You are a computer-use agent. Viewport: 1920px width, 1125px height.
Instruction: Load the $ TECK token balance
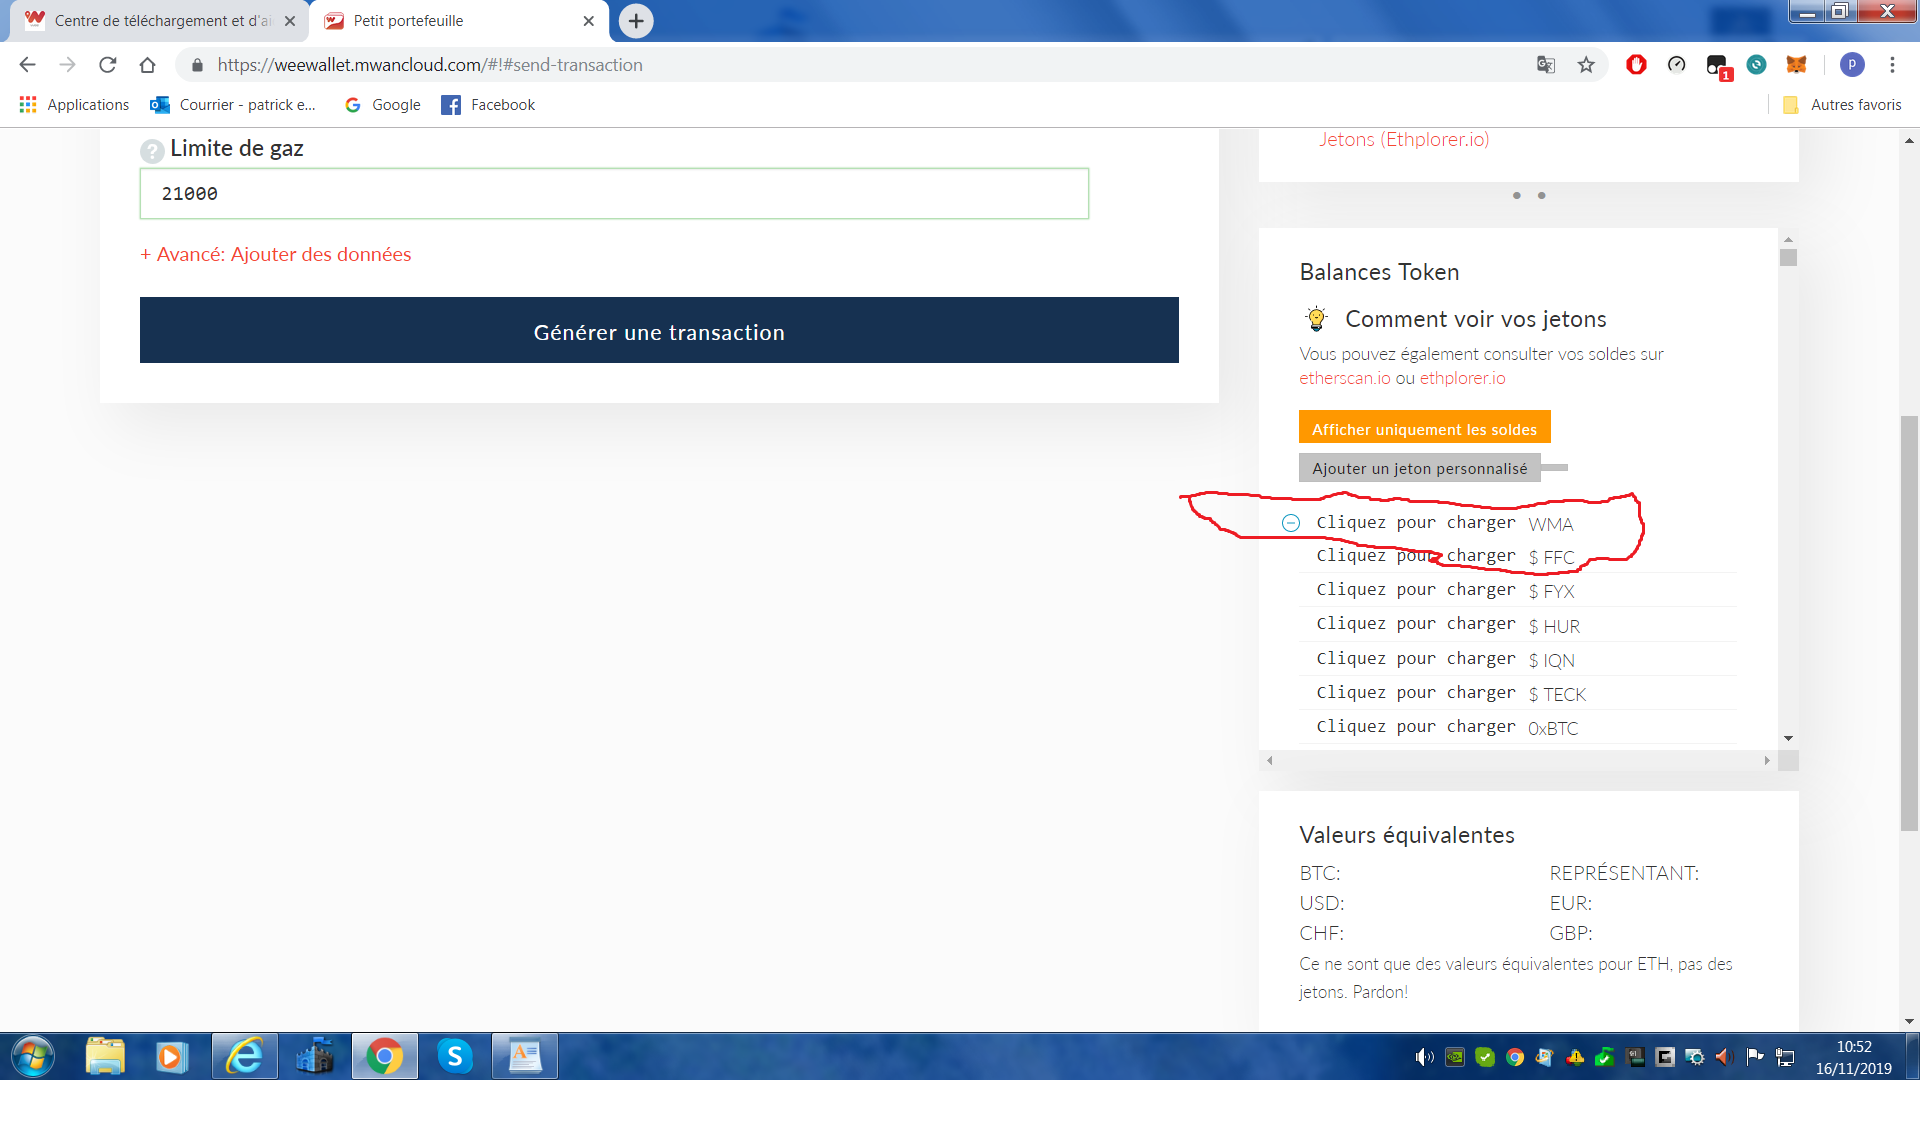[x=1415, y=693]
